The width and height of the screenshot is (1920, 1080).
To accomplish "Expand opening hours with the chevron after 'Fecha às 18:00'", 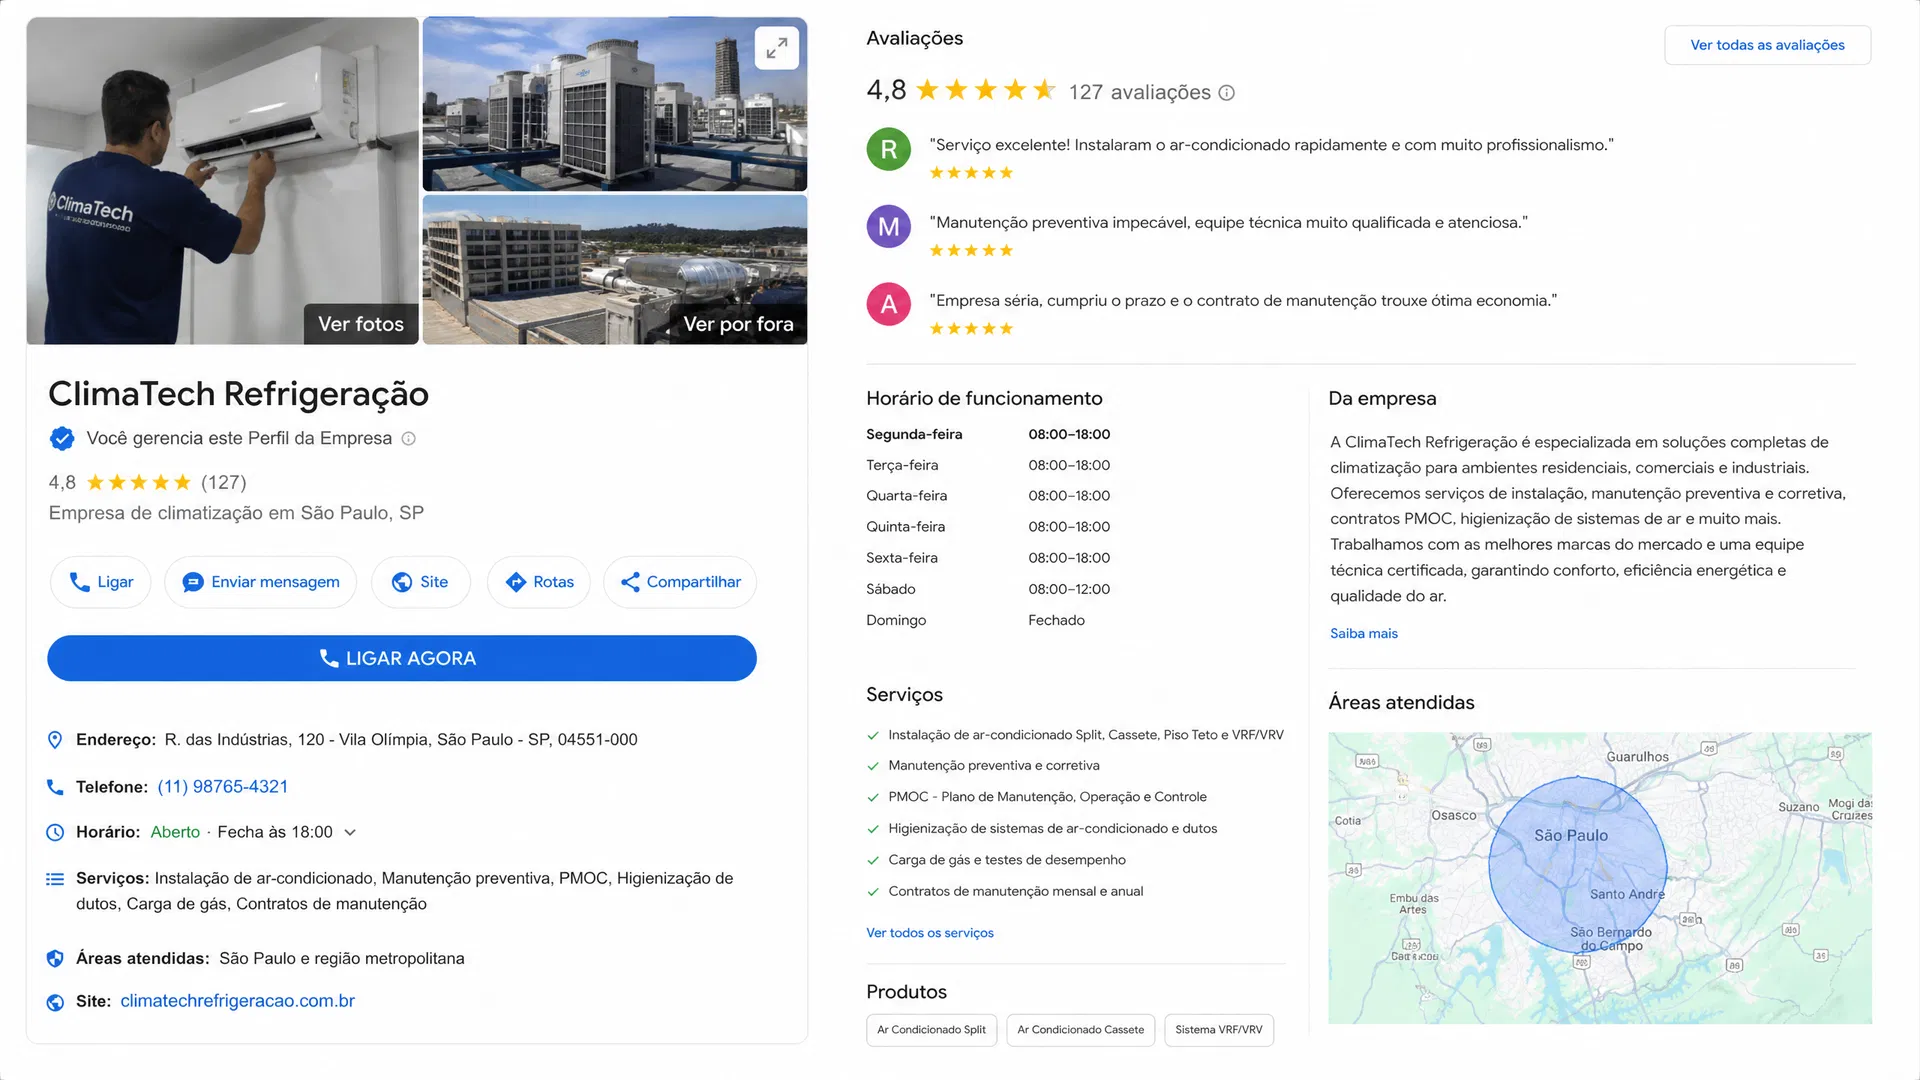I will pos(350,832).
